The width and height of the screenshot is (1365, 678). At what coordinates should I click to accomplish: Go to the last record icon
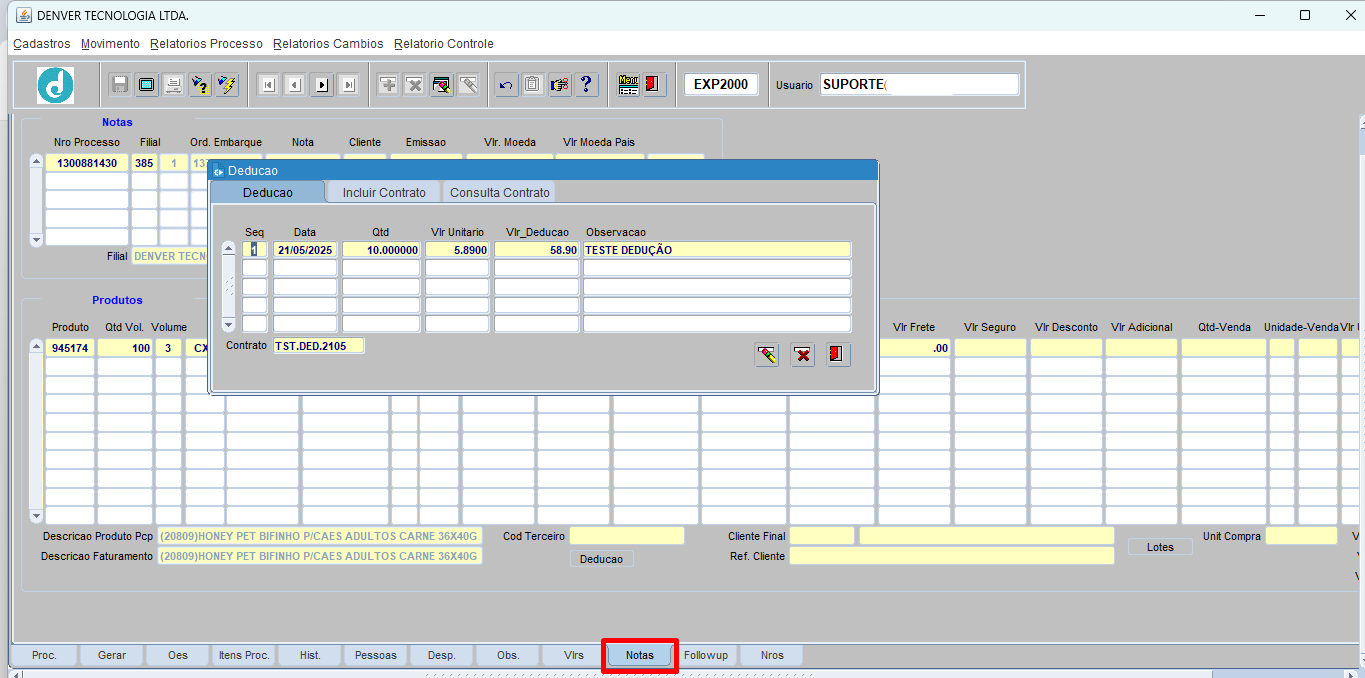[348, 85]
